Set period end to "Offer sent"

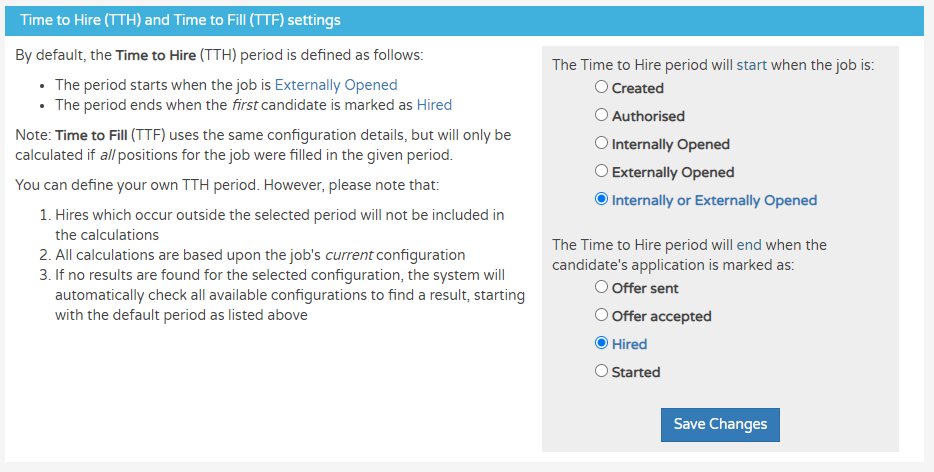(601, 287)
